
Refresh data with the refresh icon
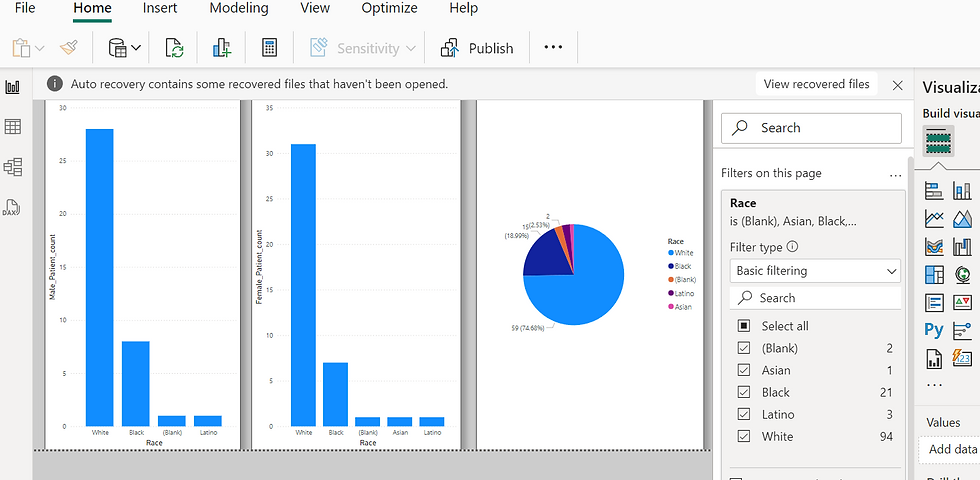tap(174, 48)
